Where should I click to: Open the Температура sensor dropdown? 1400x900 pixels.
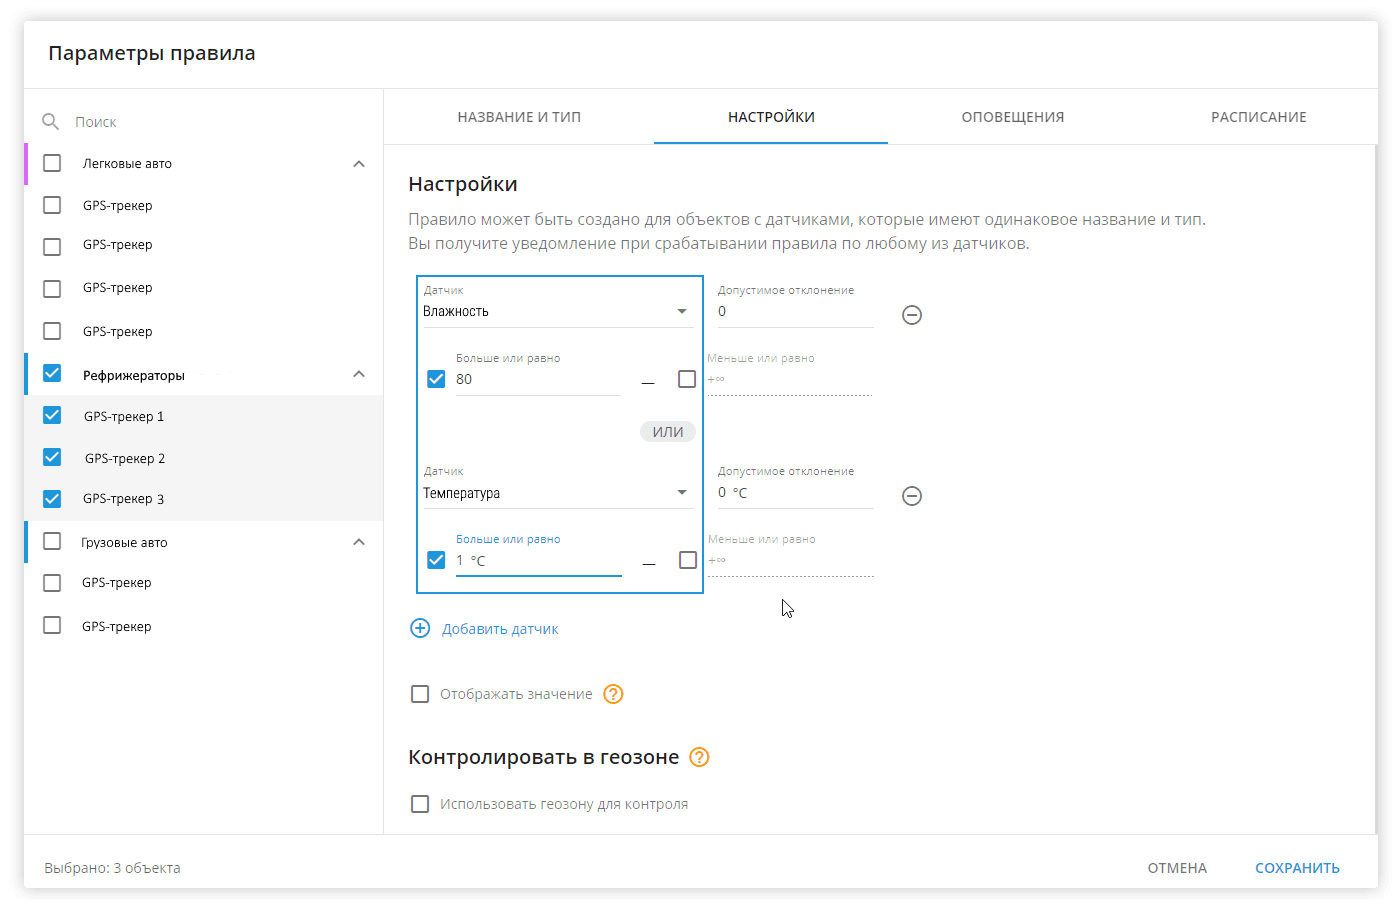[558, 493]
